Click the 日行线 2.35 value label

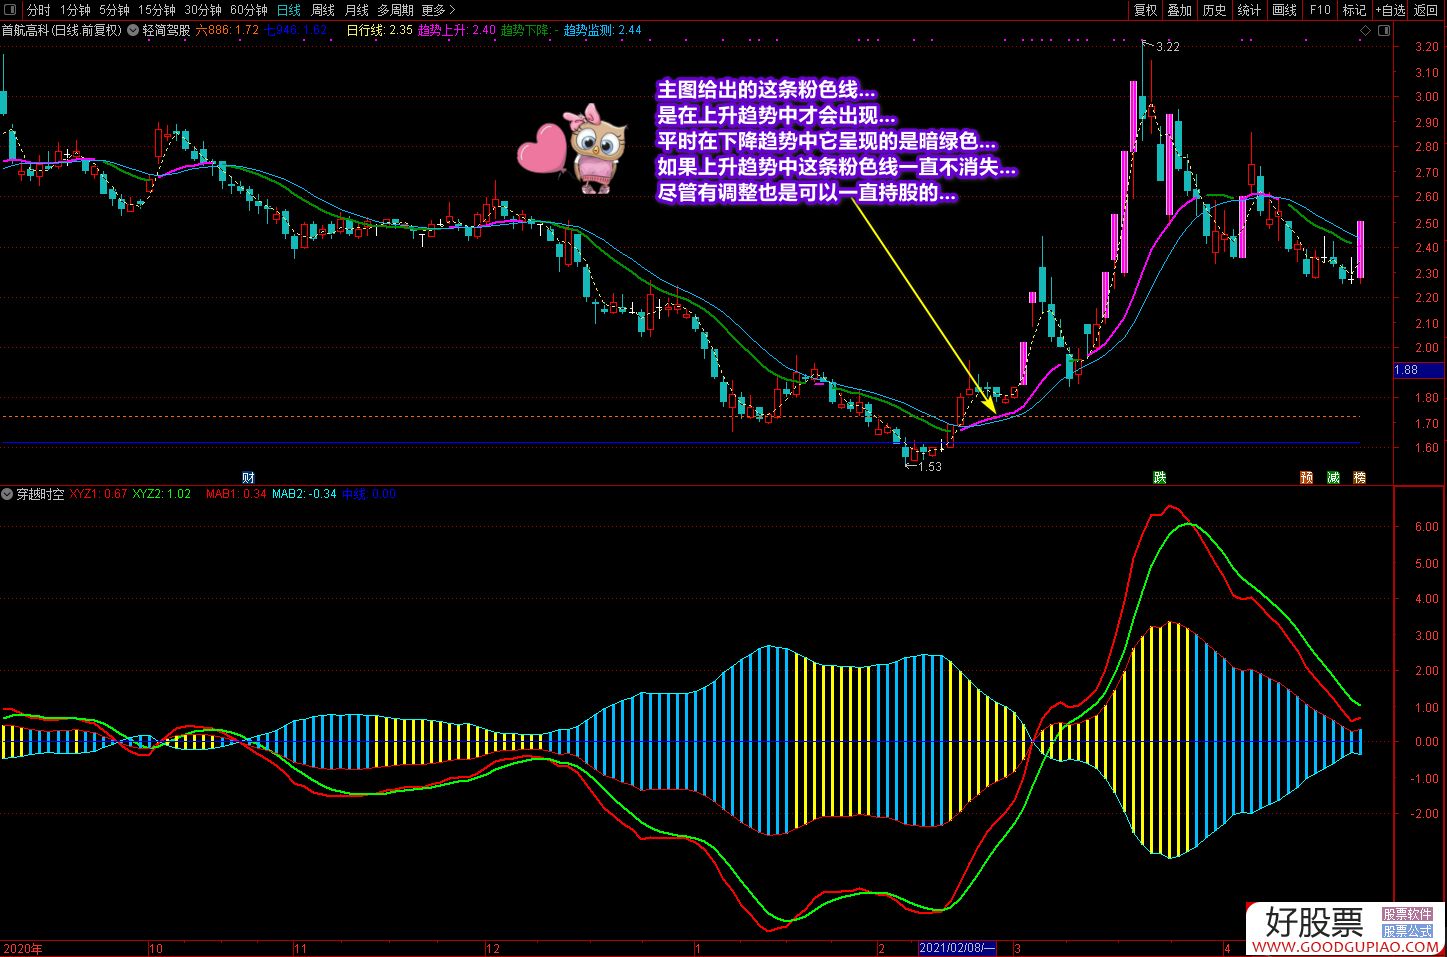pyautogui.click(x=379, y=30)
